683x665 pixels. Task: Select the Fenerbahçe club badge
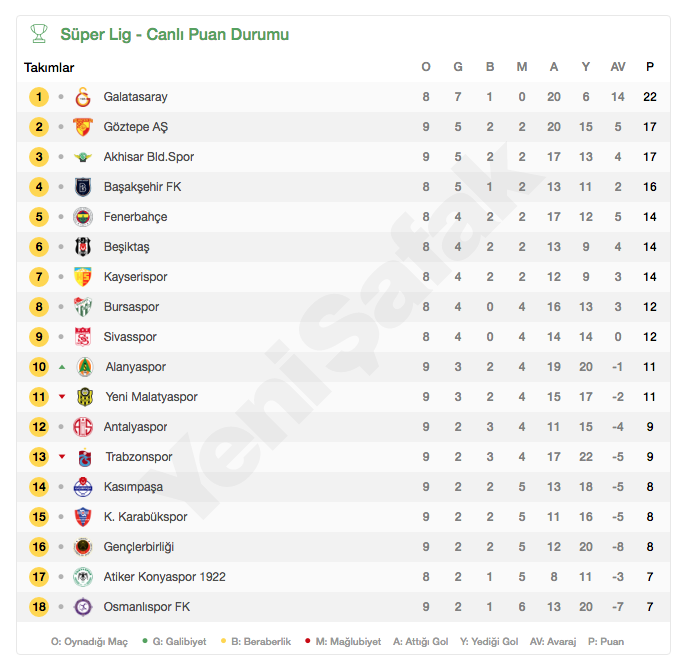[83, 217]
